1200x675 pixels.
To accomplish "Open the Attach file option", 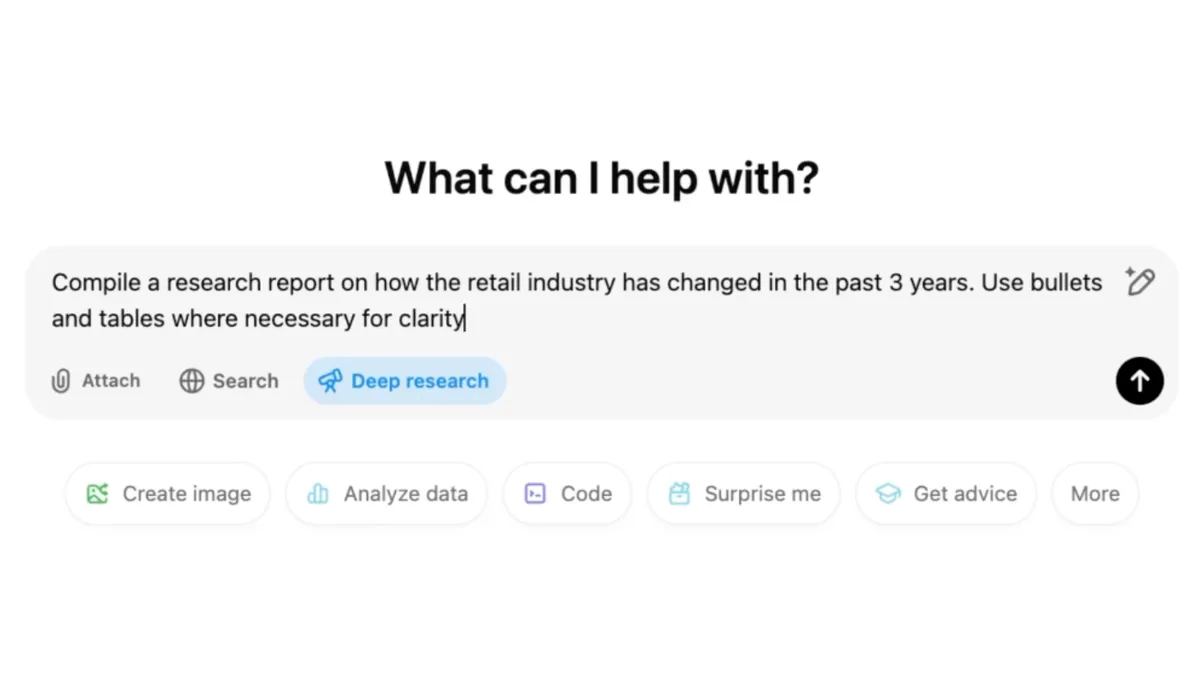I will point(96,381).
